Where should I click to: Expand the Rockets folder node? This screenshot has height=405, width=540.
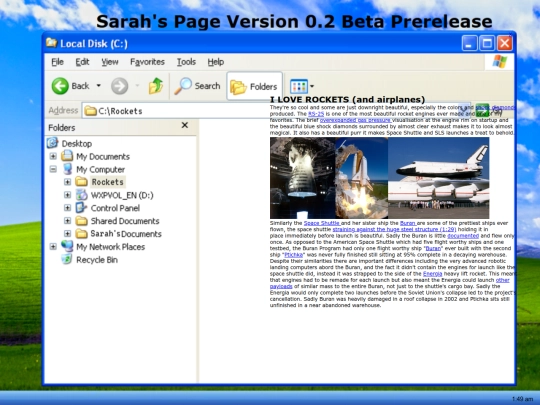[x=68, y=182]
